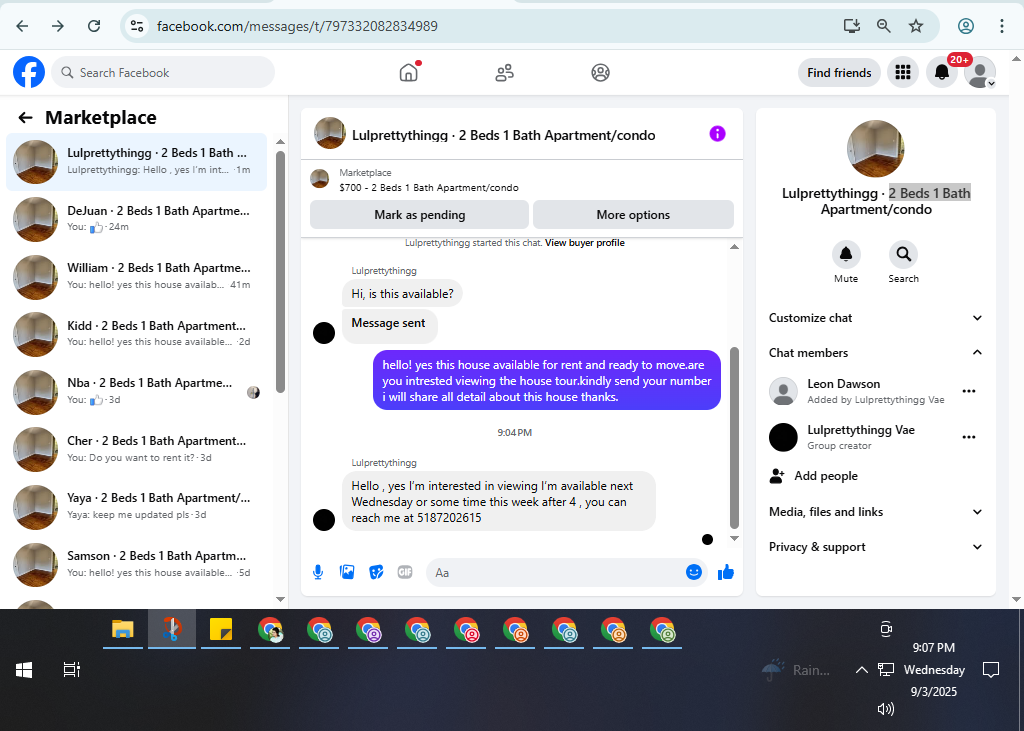Show hidden system tray icons
Viewport: 1024px width, 731px height.
pos(861,670)
